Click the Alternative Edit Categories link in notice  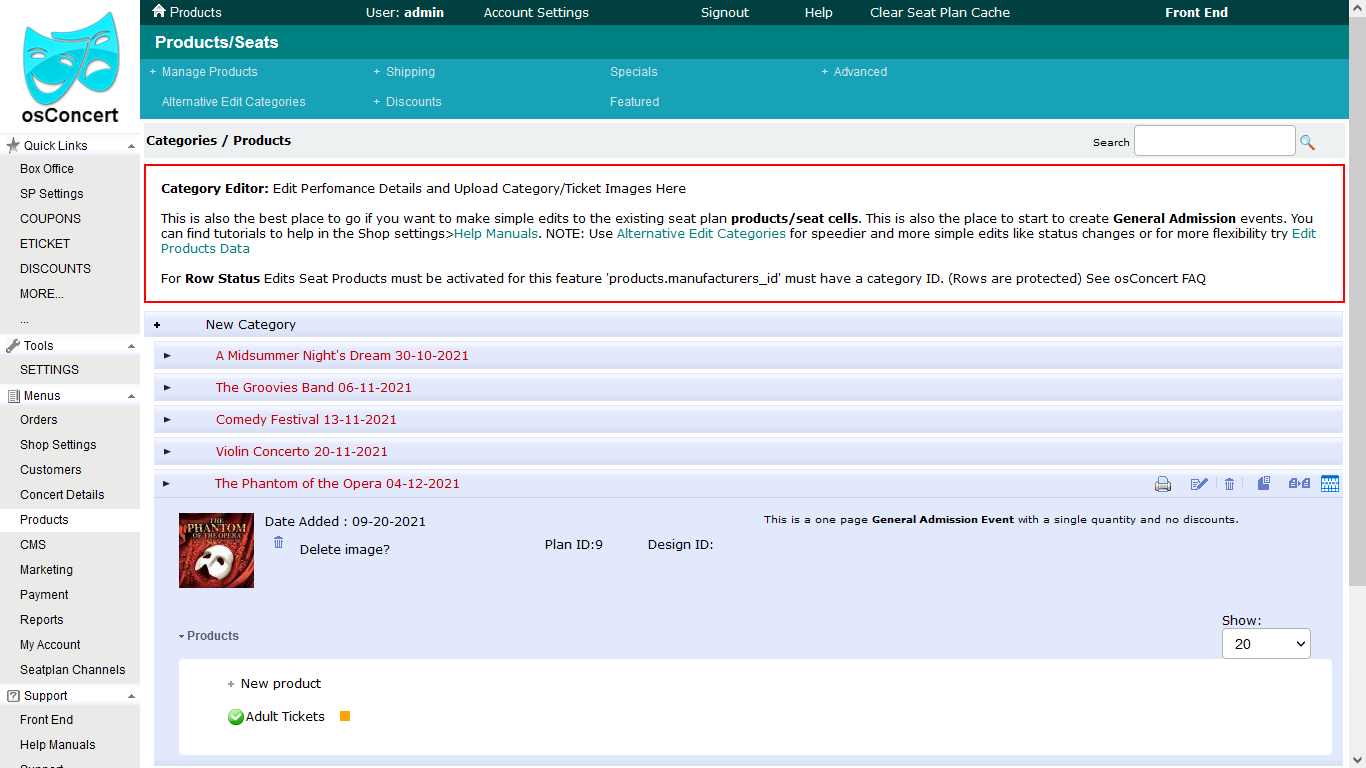(701, 234)
